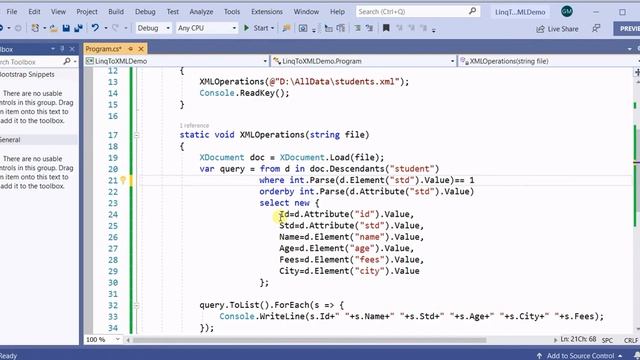Click the New Project icon
The height and width of the screenshot is (360, 640).
tap(36, 28)
